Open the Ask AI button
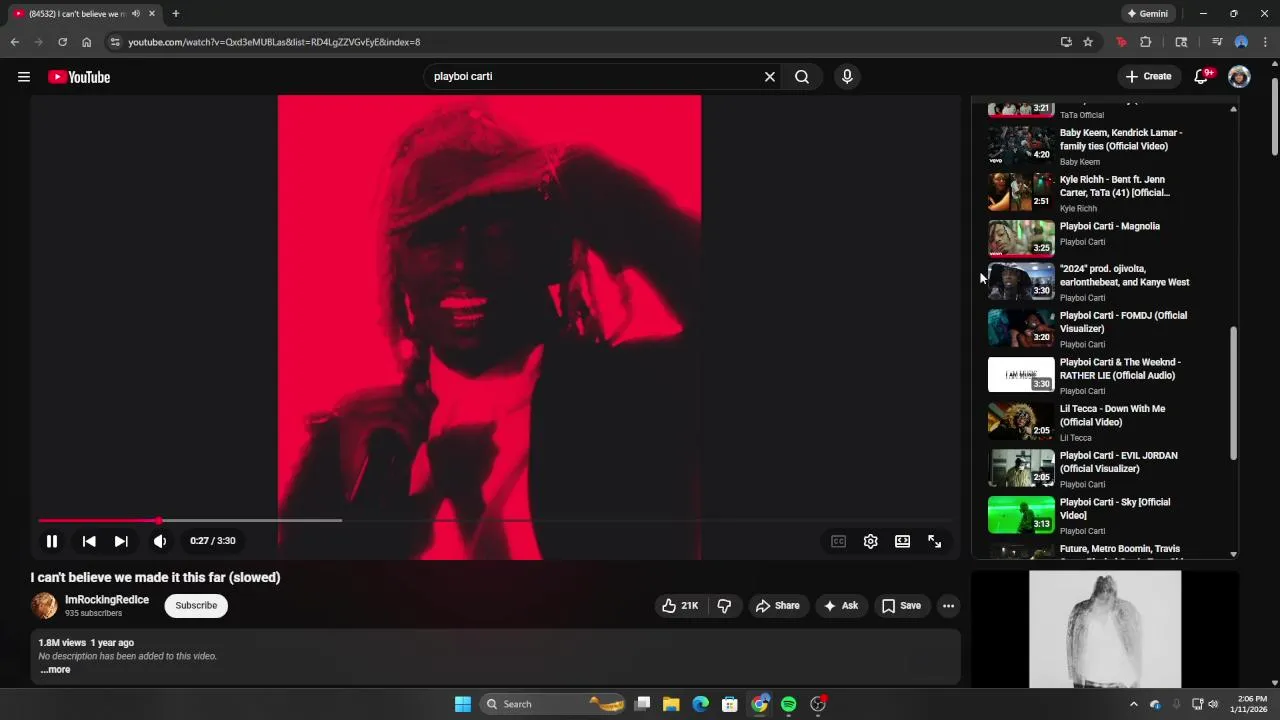The image size is (1280, 720). pyautogui.click(x=841, y=606)
